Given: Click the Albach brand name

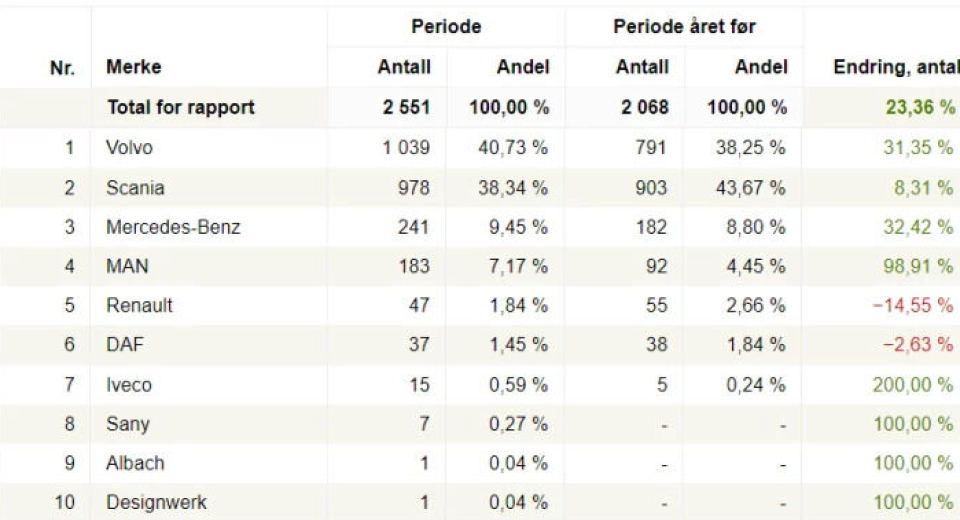Looking at the screenshot, I should pyautogui.click(x=135, y=463).
